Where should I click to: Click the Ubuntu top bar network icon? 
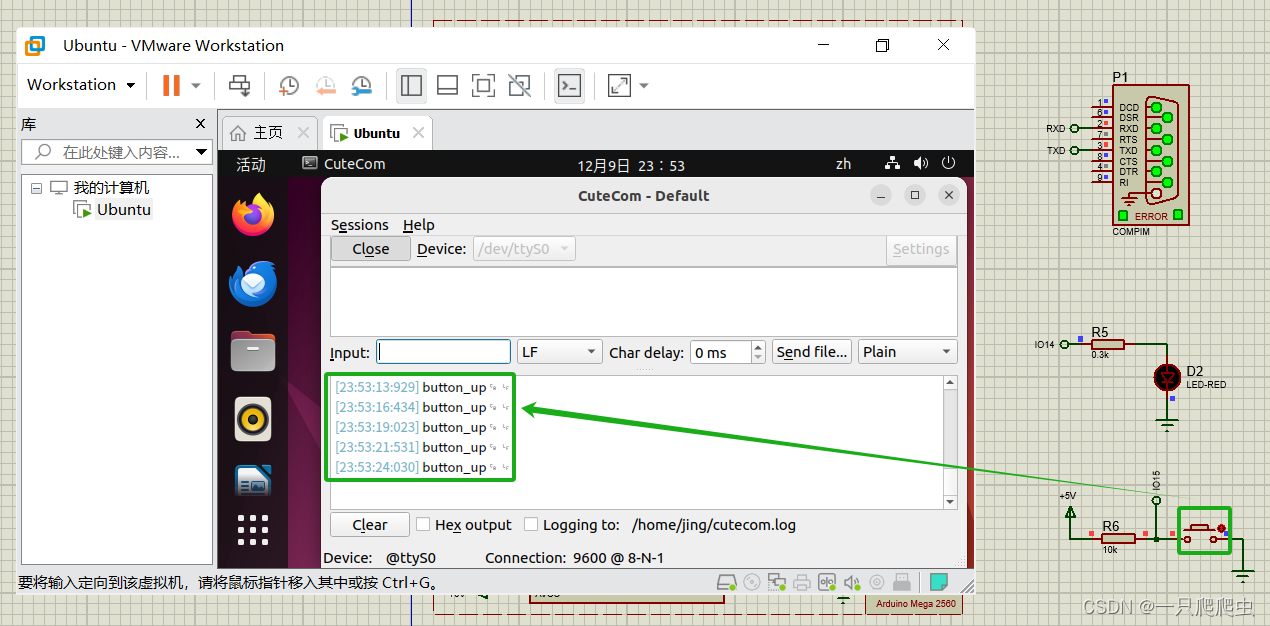coord(894,164)
